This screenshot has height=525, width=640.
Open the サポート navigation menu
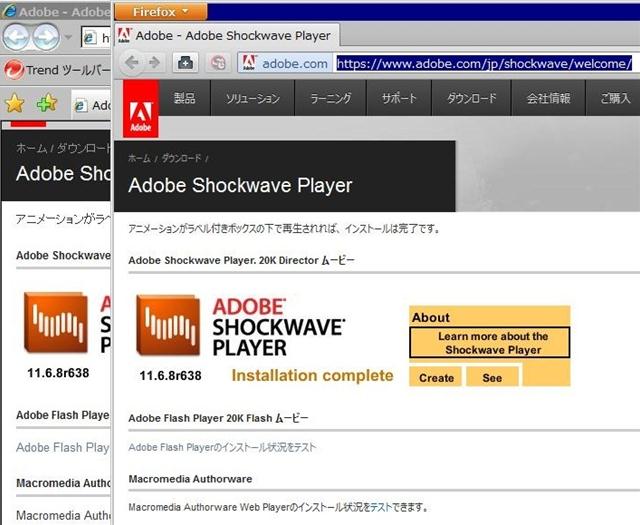coord(399,98)
